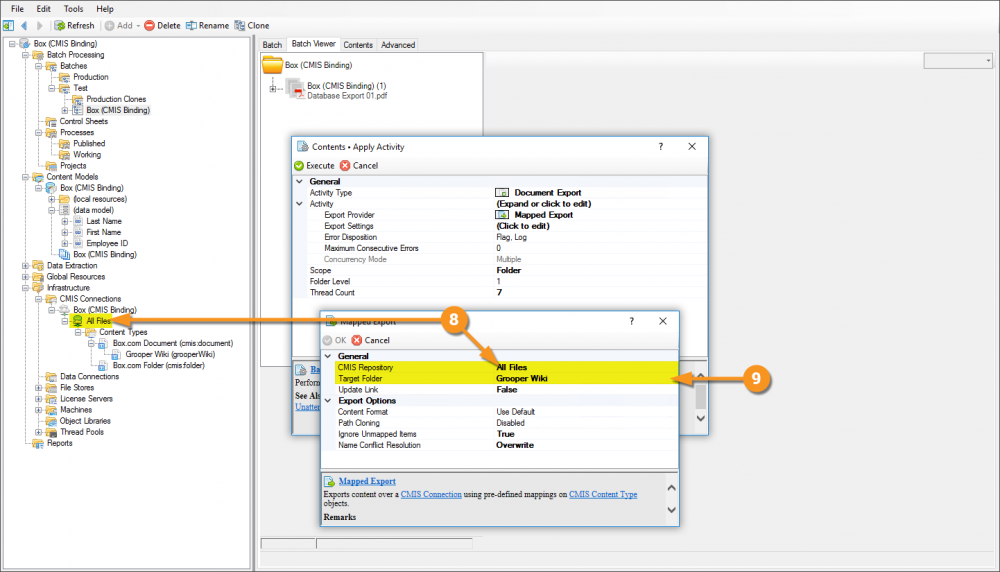Click Cancel in Mapped Export dialog
Viewport: 1000px width, 572px height.
pos(371,341)
